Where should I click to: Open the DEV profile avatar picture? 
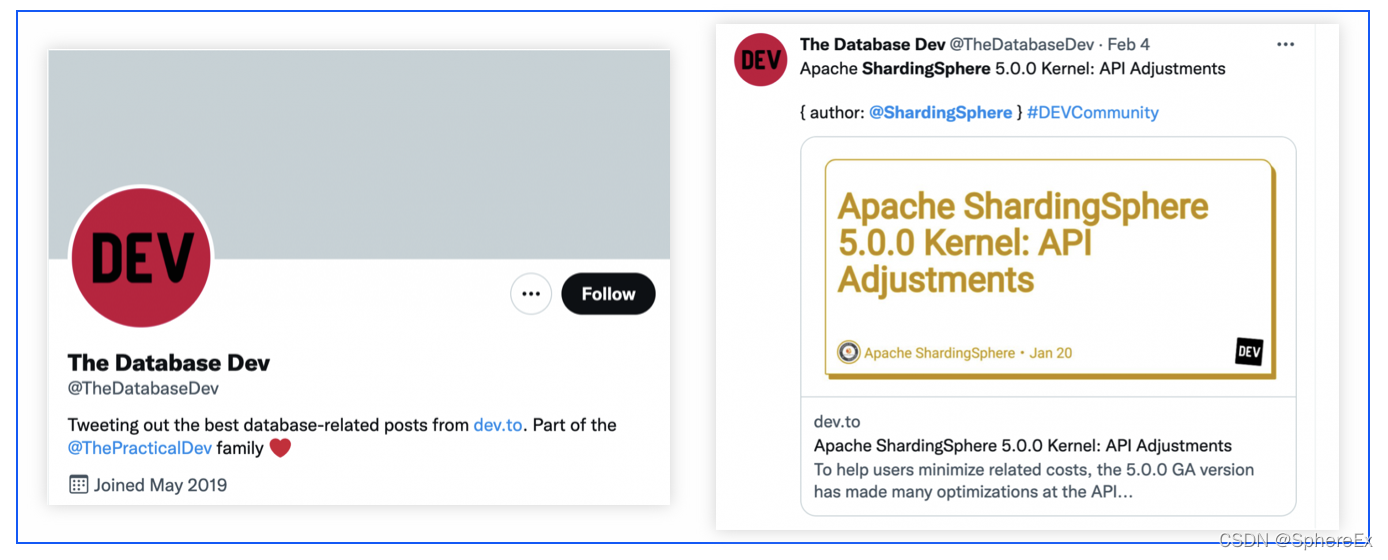pos(141,258)
